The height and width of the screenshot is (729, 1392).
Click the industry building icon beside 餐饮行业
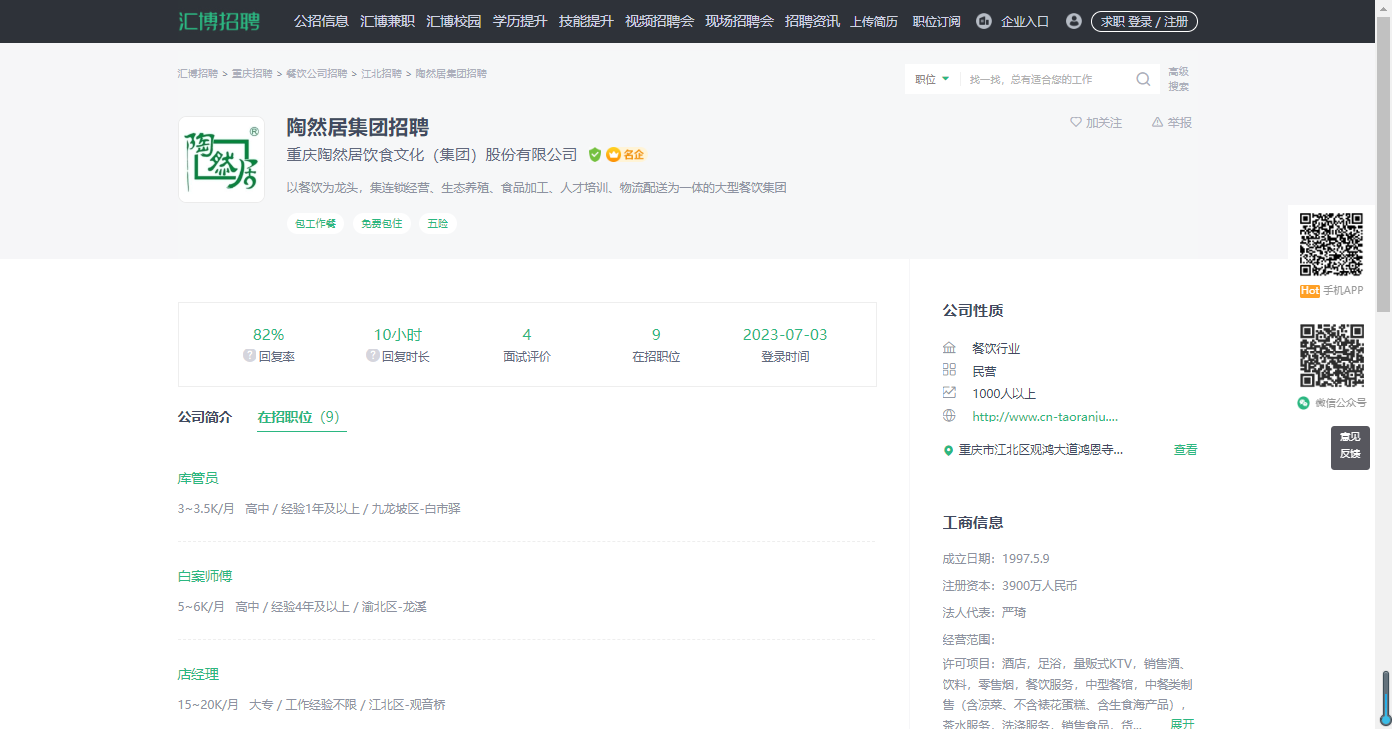(949, 348)
